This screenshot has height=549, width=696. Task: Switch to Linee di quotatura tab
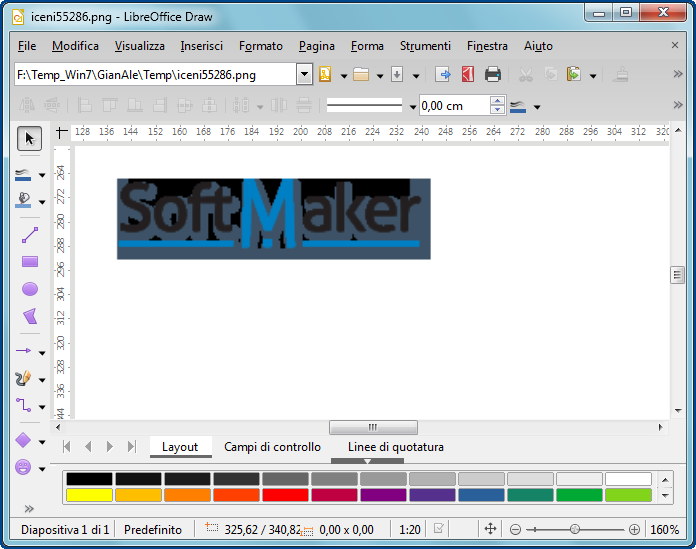[395, 447]
